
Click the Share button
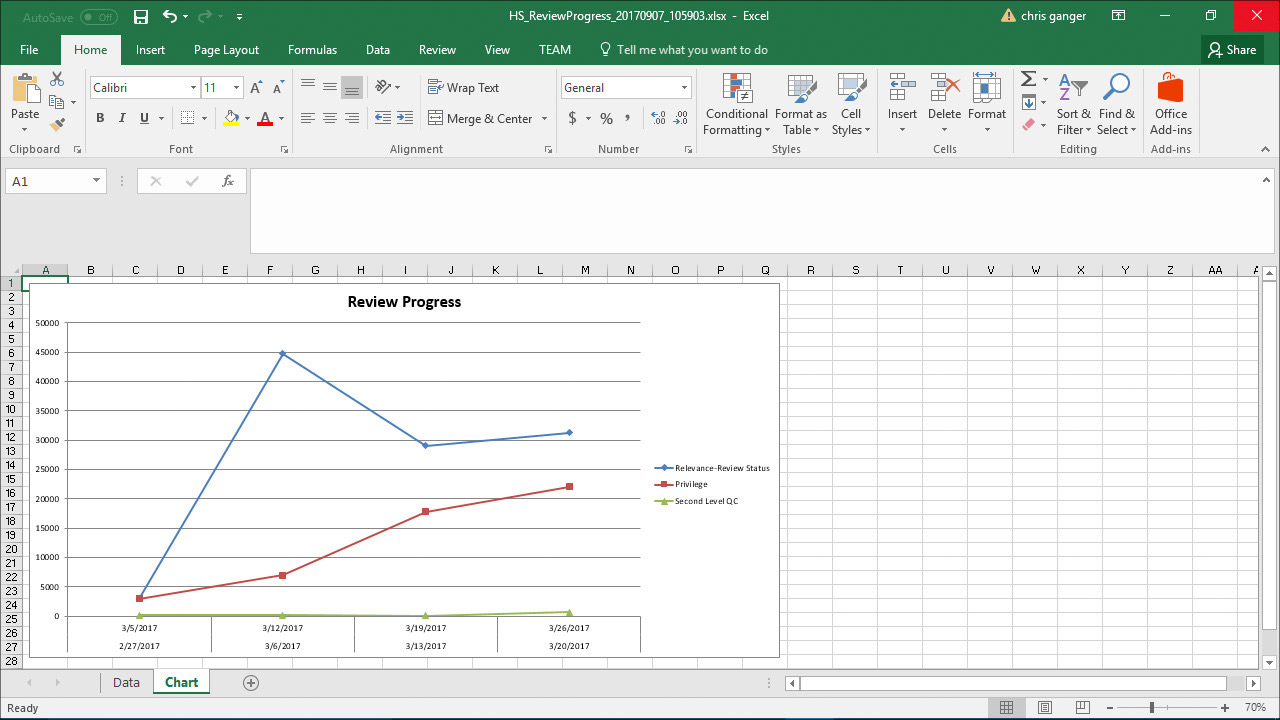coord(1231,50)
